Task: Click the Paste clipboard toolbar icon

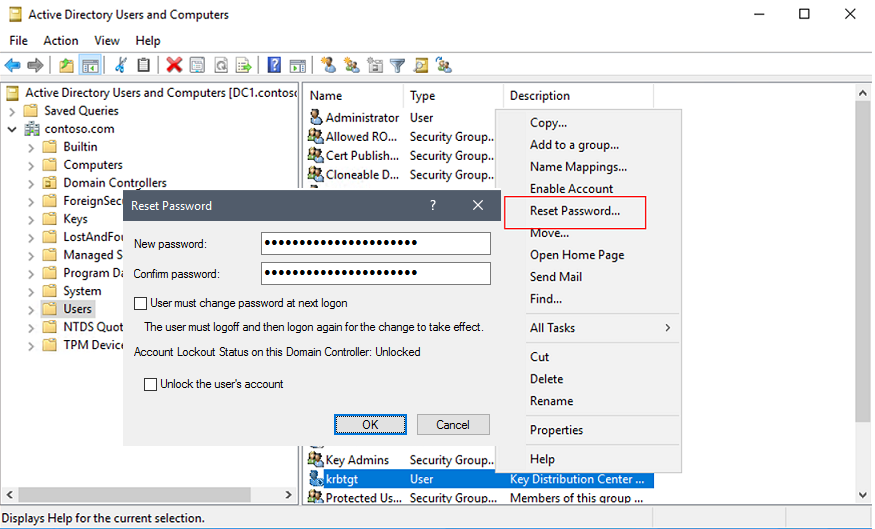Action: 143,66
